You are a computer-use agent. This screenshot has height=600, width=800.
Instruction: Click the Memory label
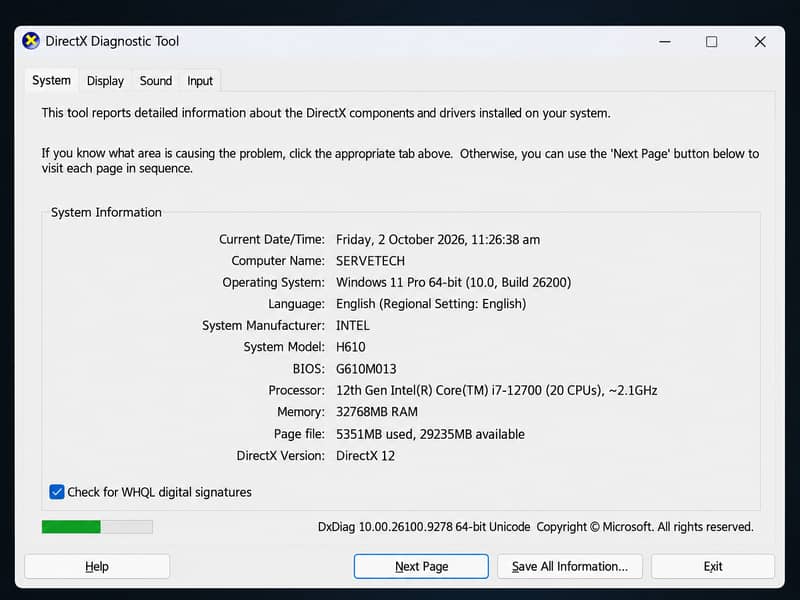(x=301, y=412)
